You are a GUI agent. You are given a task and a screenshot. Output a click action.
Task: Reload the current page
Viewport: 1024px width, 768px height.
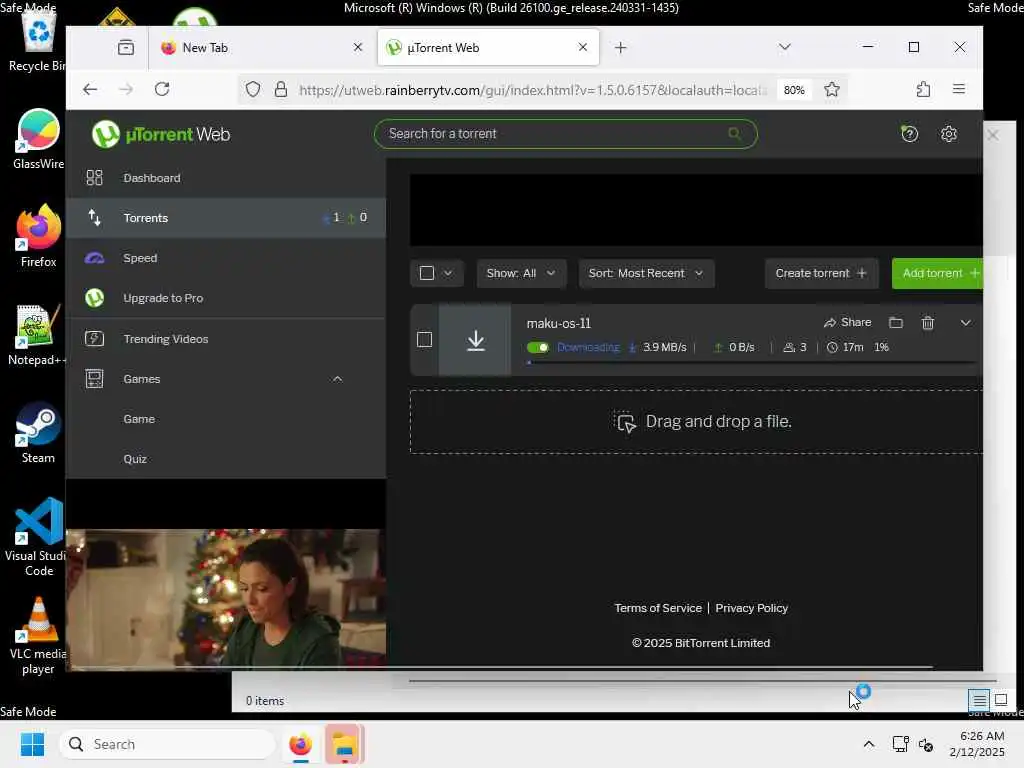[x=162, y=89]
